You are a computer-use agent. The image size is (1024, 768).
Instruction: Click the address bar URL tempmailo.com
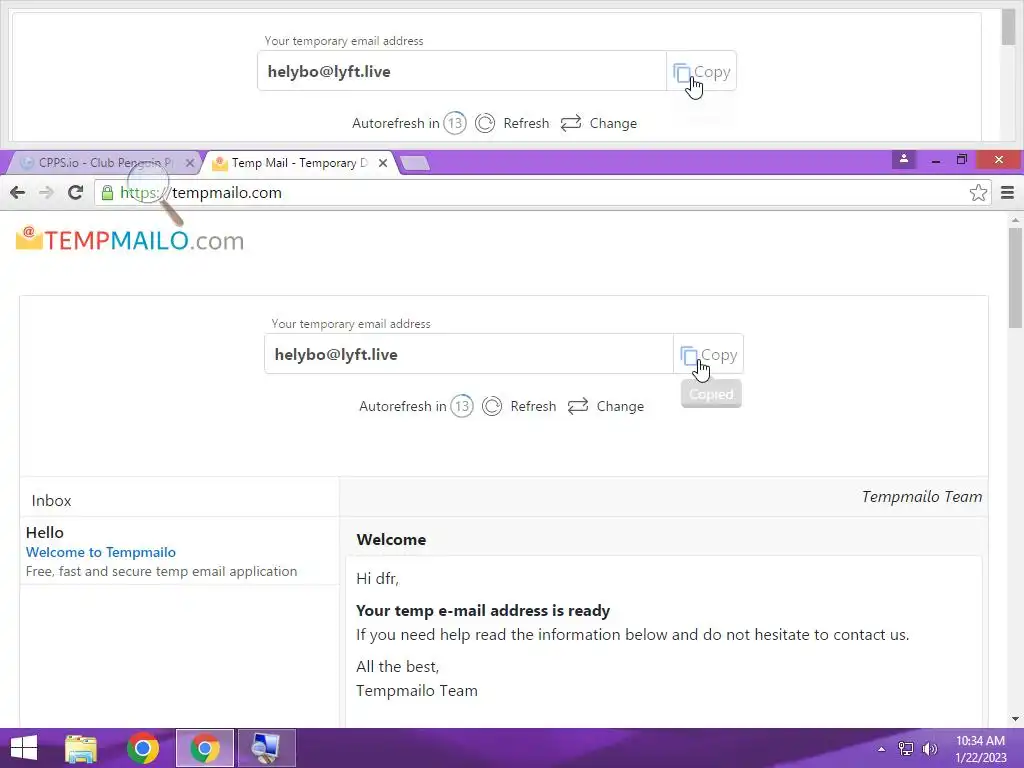coord(227,193)
